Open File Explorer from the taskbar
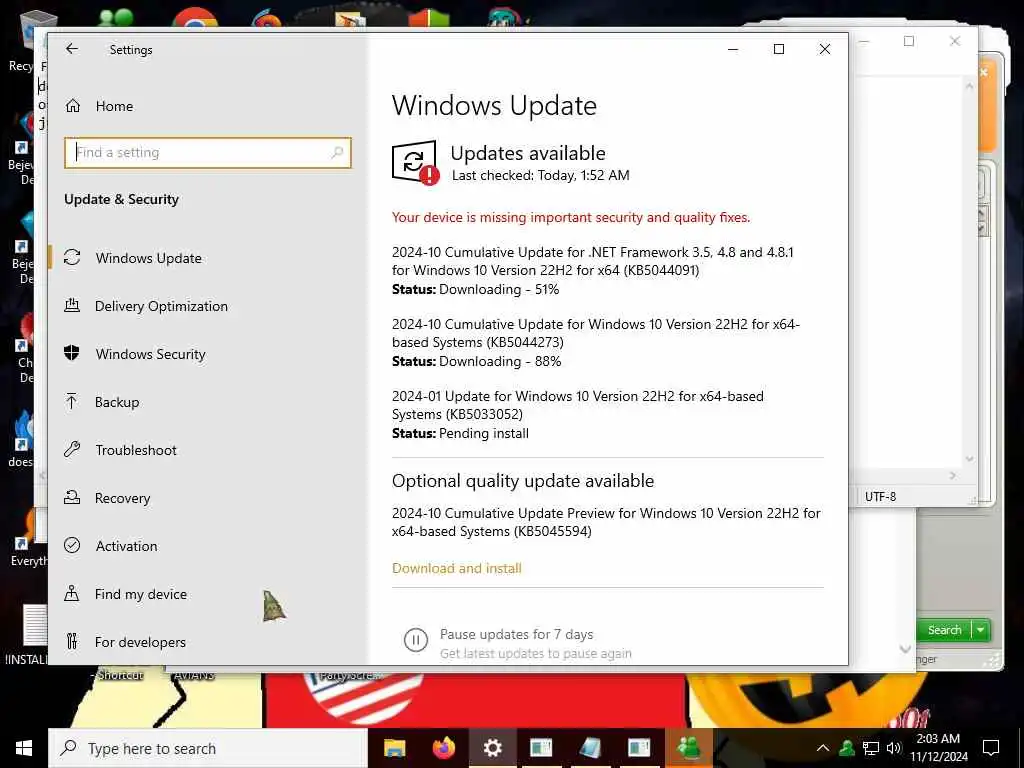The image size is (1024, 768). coord(394,748)
